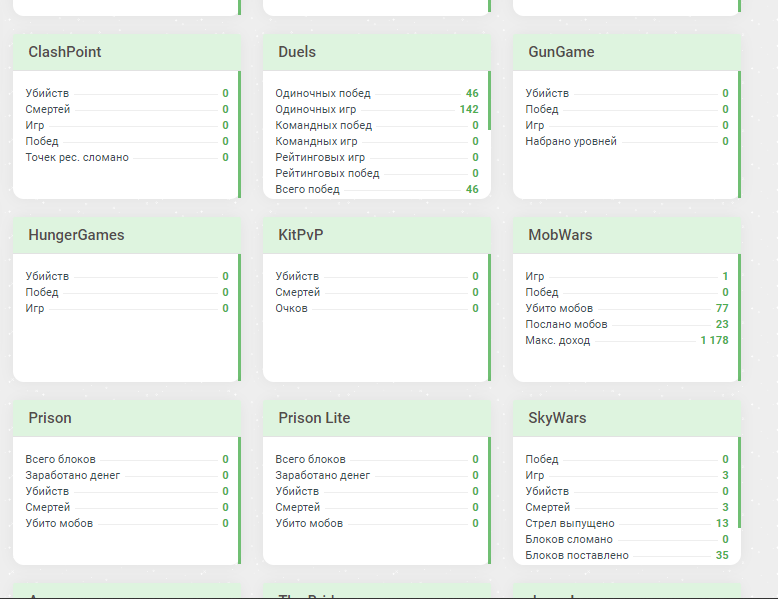Select the SkyWars blocks placed value 35
The image size is (778, 599).
point(722,555)
